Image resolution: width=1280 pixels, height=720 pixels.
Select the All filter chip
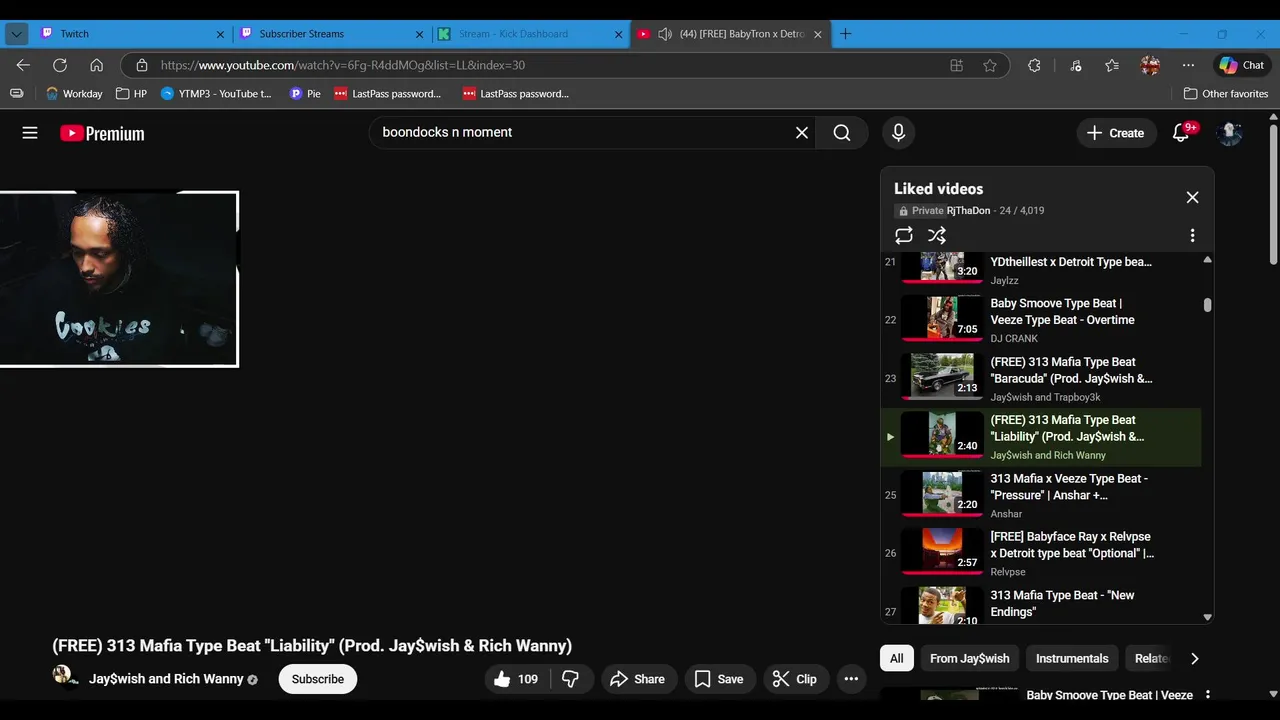pyautogui.click(x=897, y=658)
